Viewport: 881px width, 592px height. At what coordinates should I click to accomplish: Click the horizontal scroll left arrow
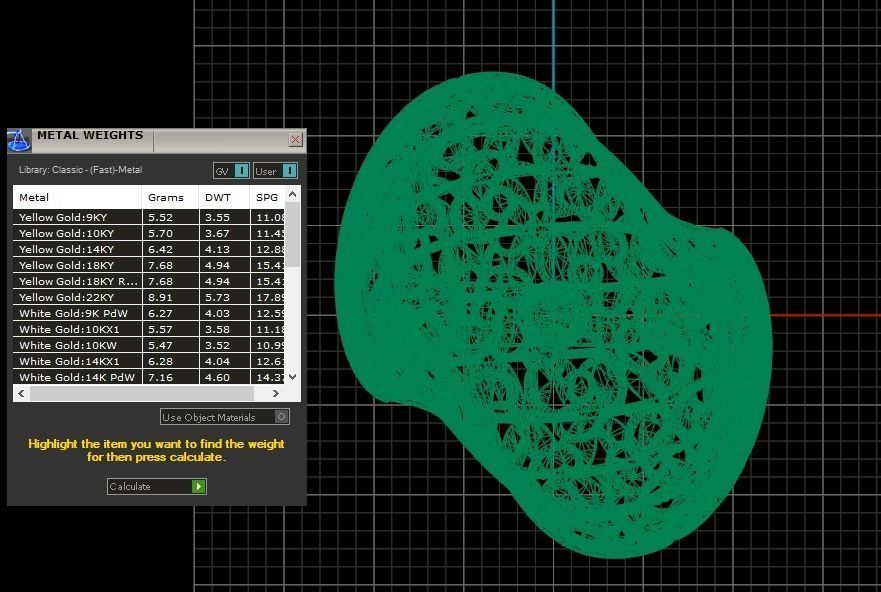tap(21, 393)
